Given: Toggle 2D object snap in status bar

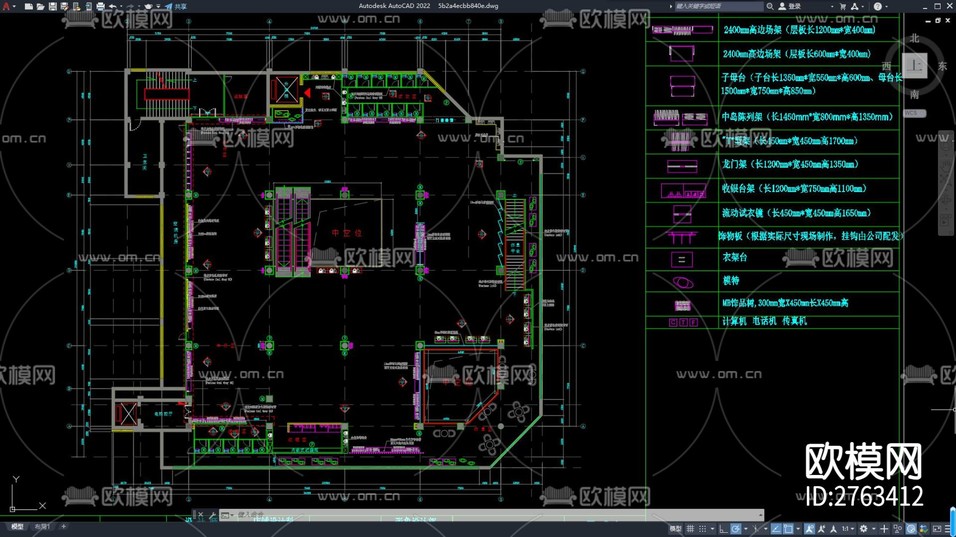Looking at the screenshot, I should (x=788, y=529).
